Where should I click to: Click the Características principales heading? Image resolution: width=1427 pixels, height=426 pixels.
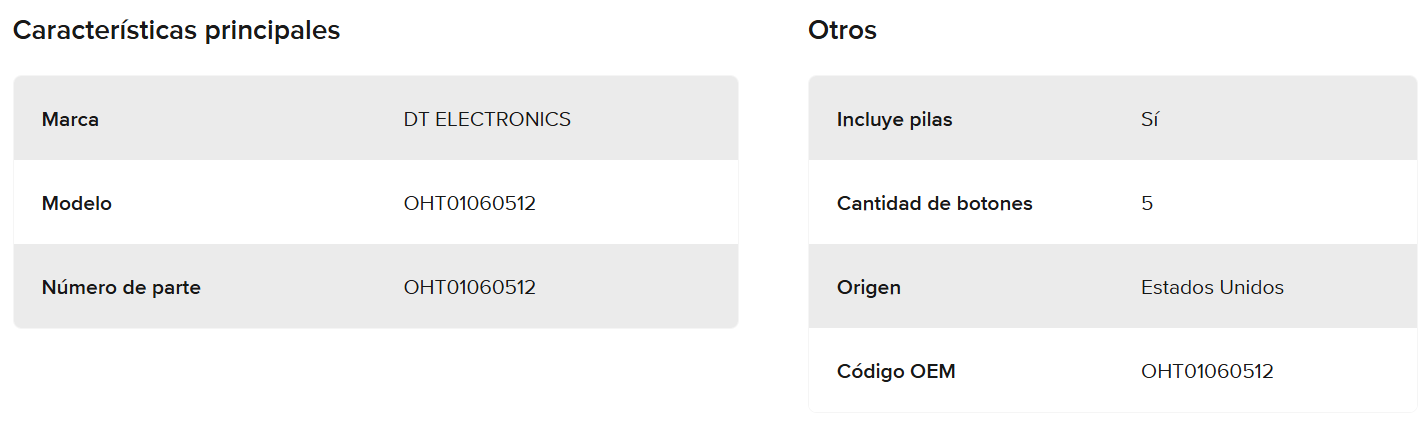point(176,31)
